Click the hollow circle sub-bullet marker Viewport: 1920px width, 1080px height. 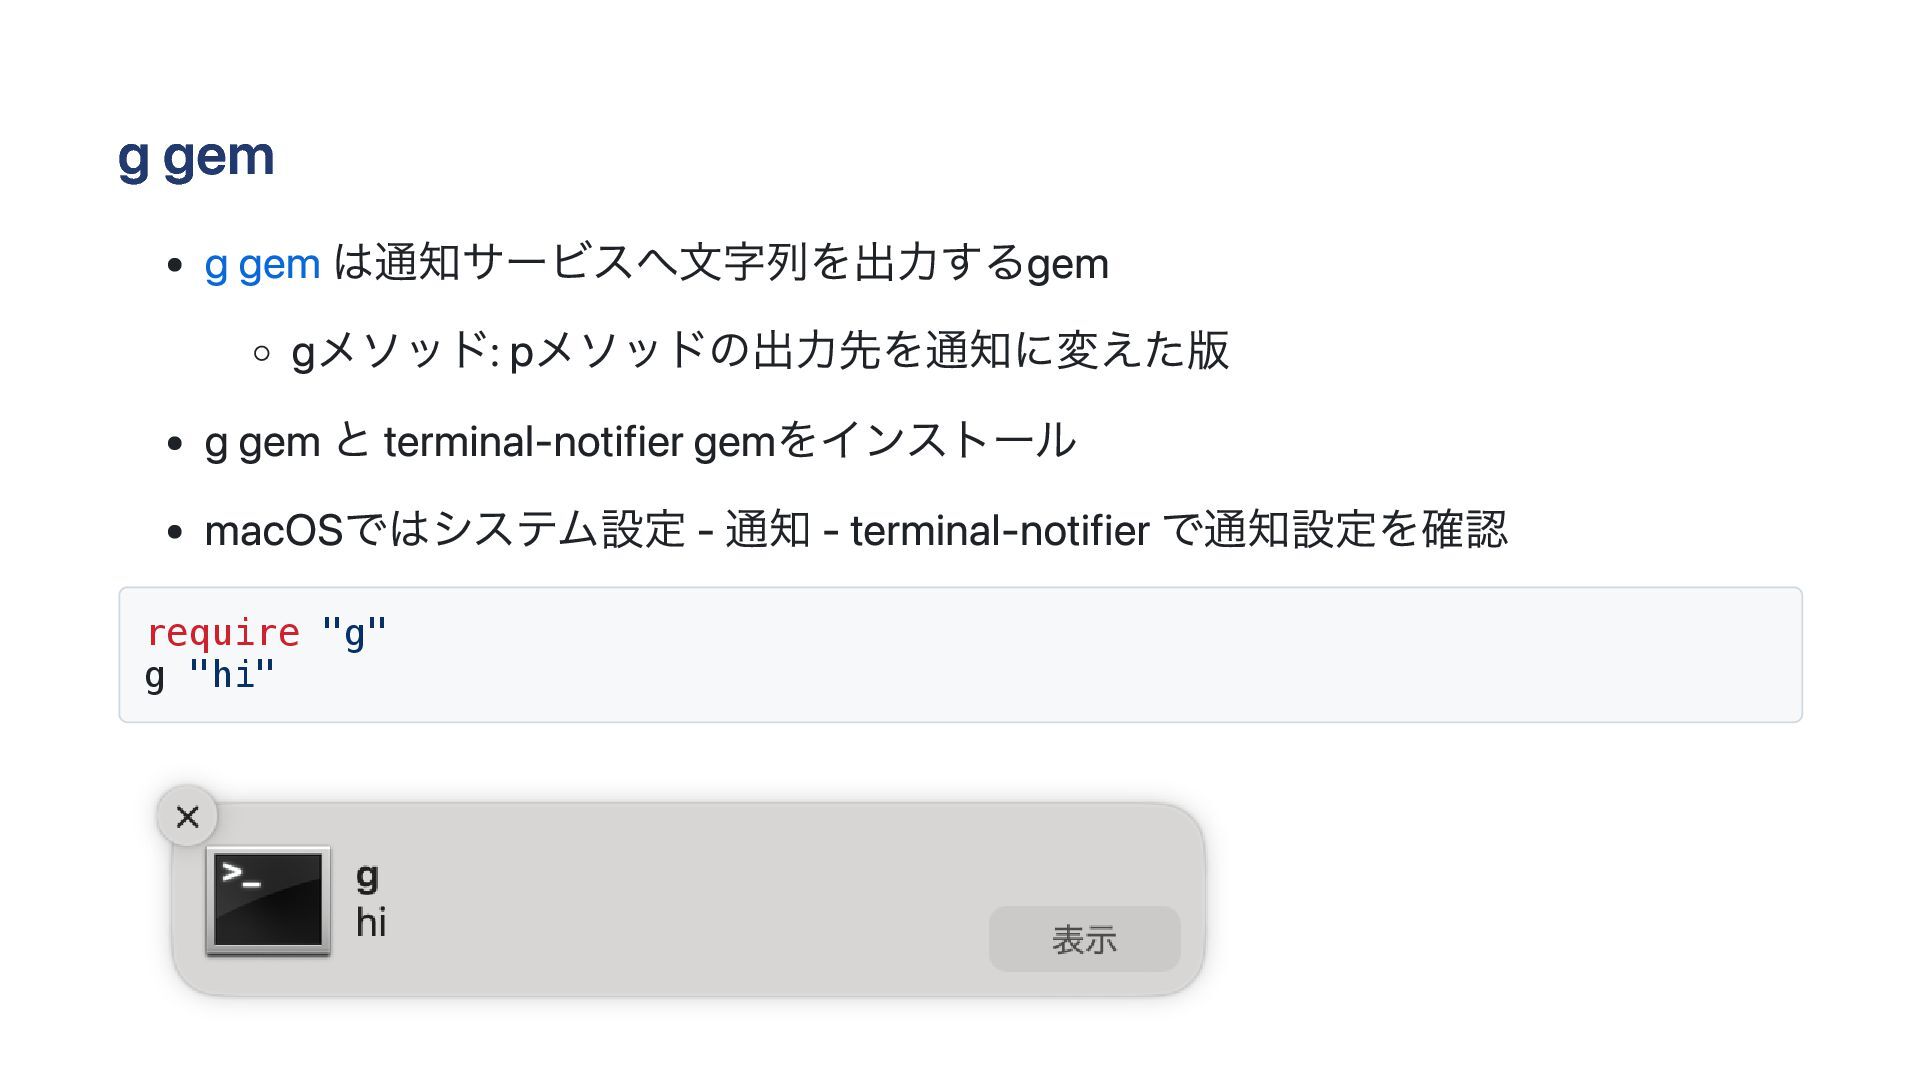point(262,353)
